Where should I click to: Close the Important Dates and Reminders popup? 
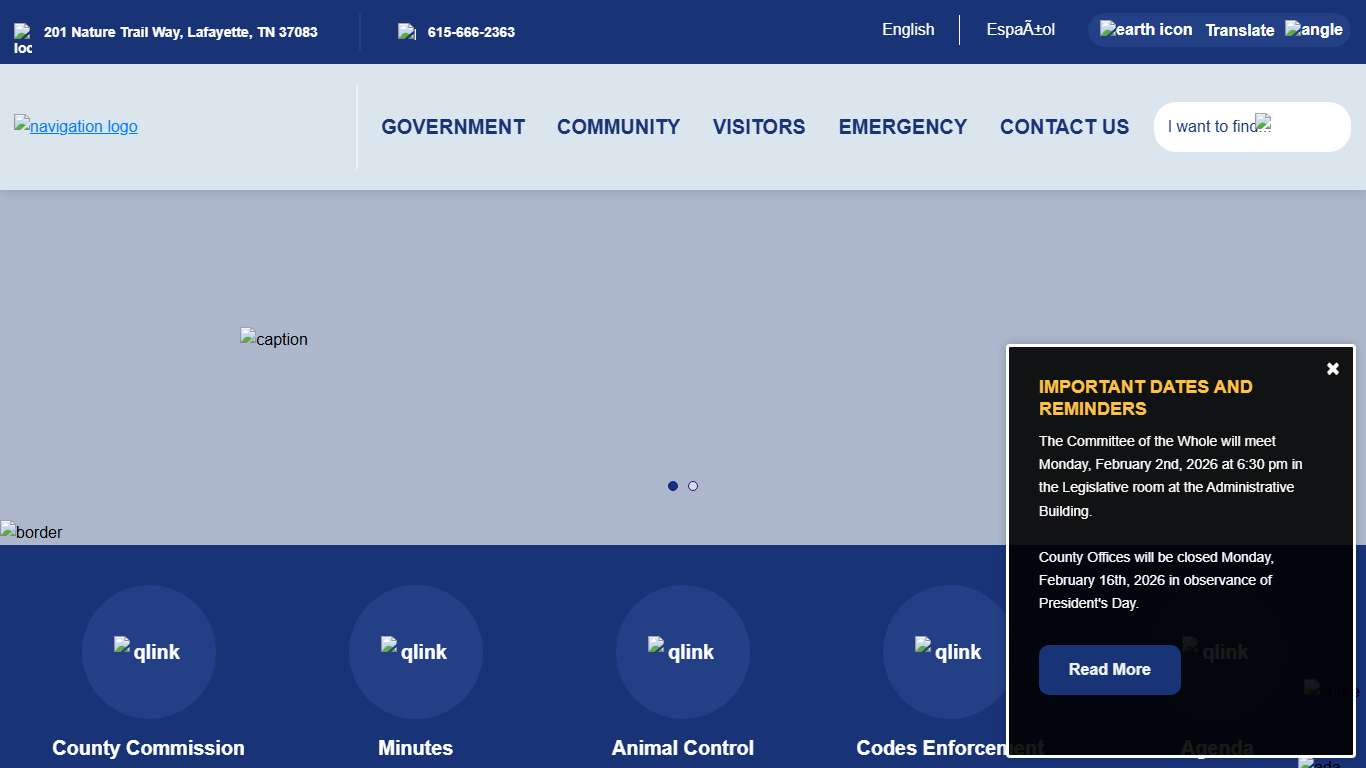(1332, 369)
